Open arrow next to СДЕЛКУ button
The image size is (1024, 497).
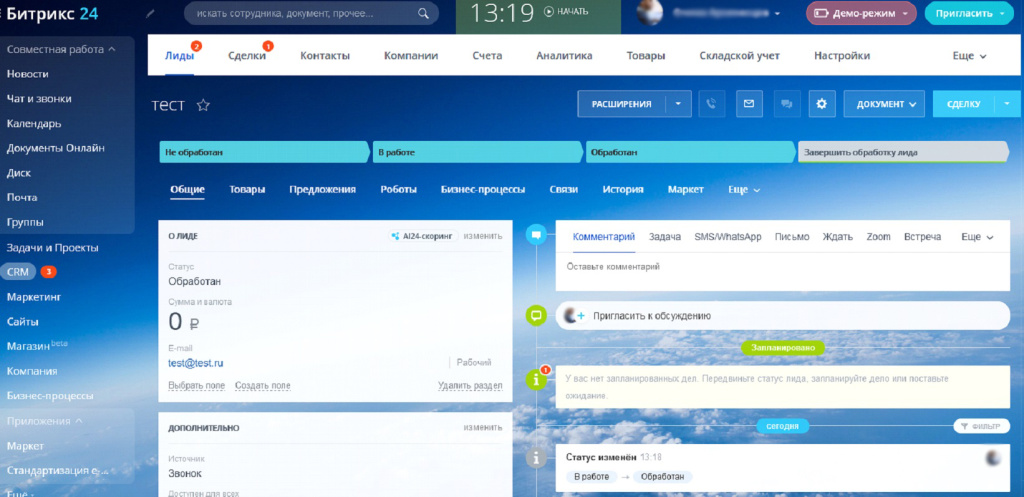click(1007, 104)
